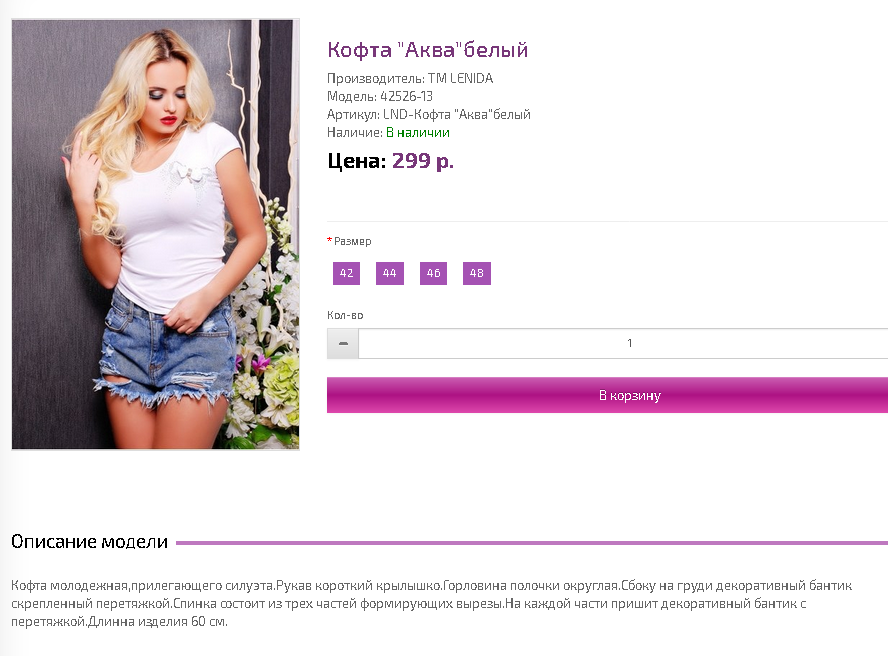The height and width of the screenshot is (656, 888).
Task: Pick size 48 option
Action: click(x=477, y=273)
